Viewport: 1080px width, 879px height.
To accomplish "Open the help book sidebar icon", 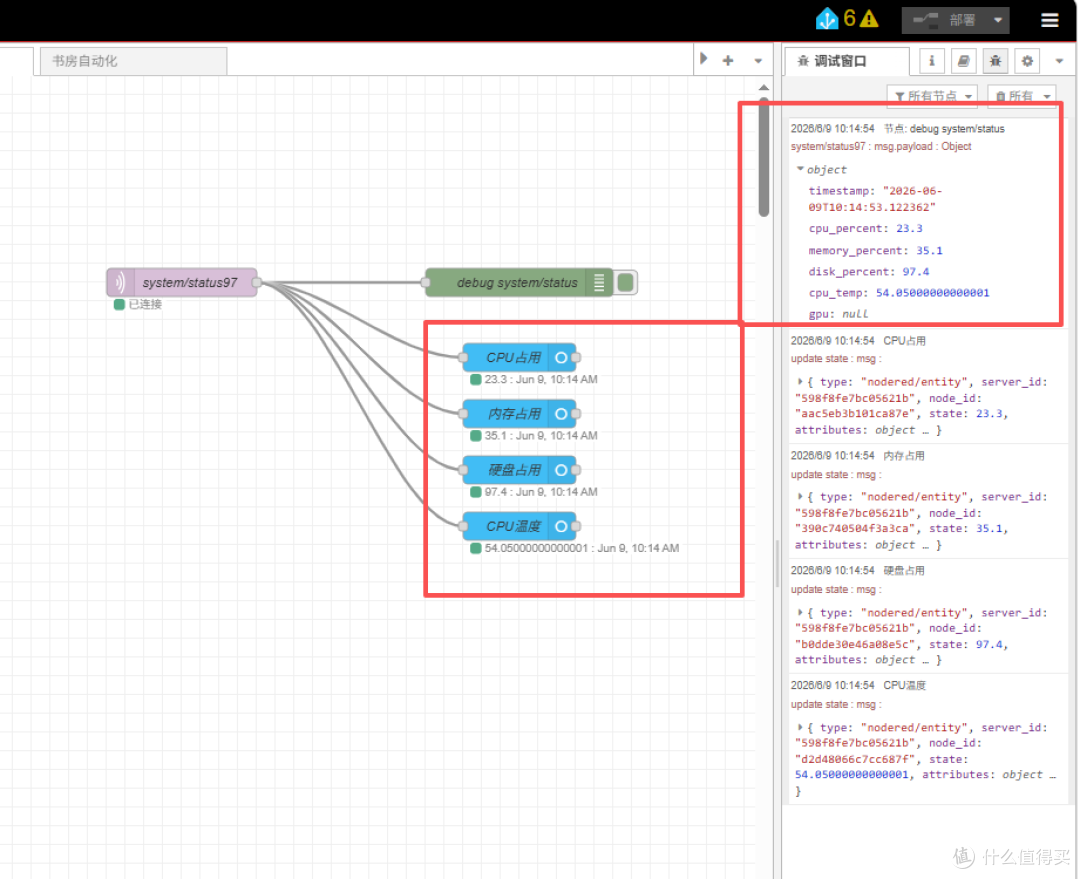I will [x=964, y=61].
